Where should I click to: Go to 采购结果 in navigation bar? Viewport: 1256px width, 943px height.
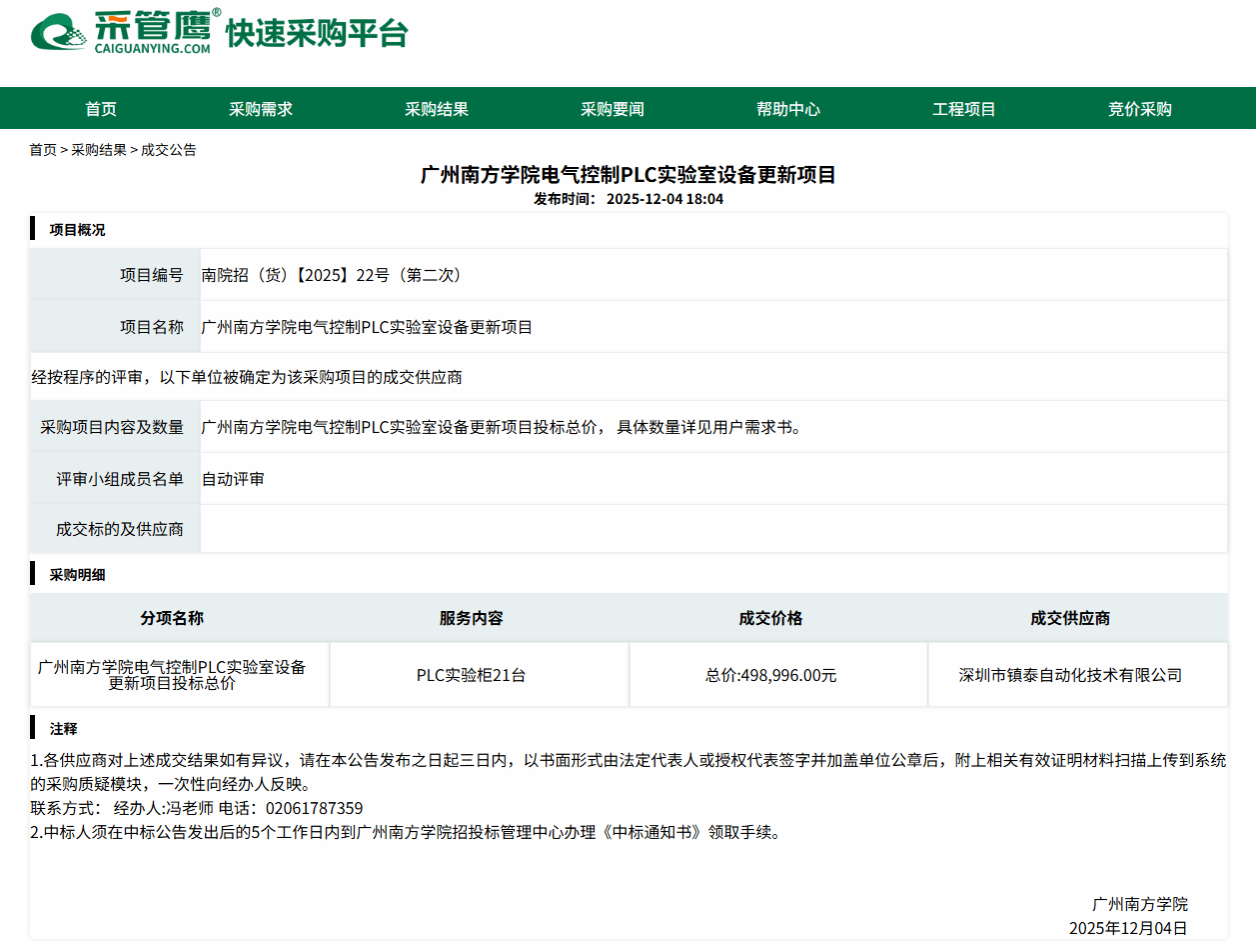(437, 109)
